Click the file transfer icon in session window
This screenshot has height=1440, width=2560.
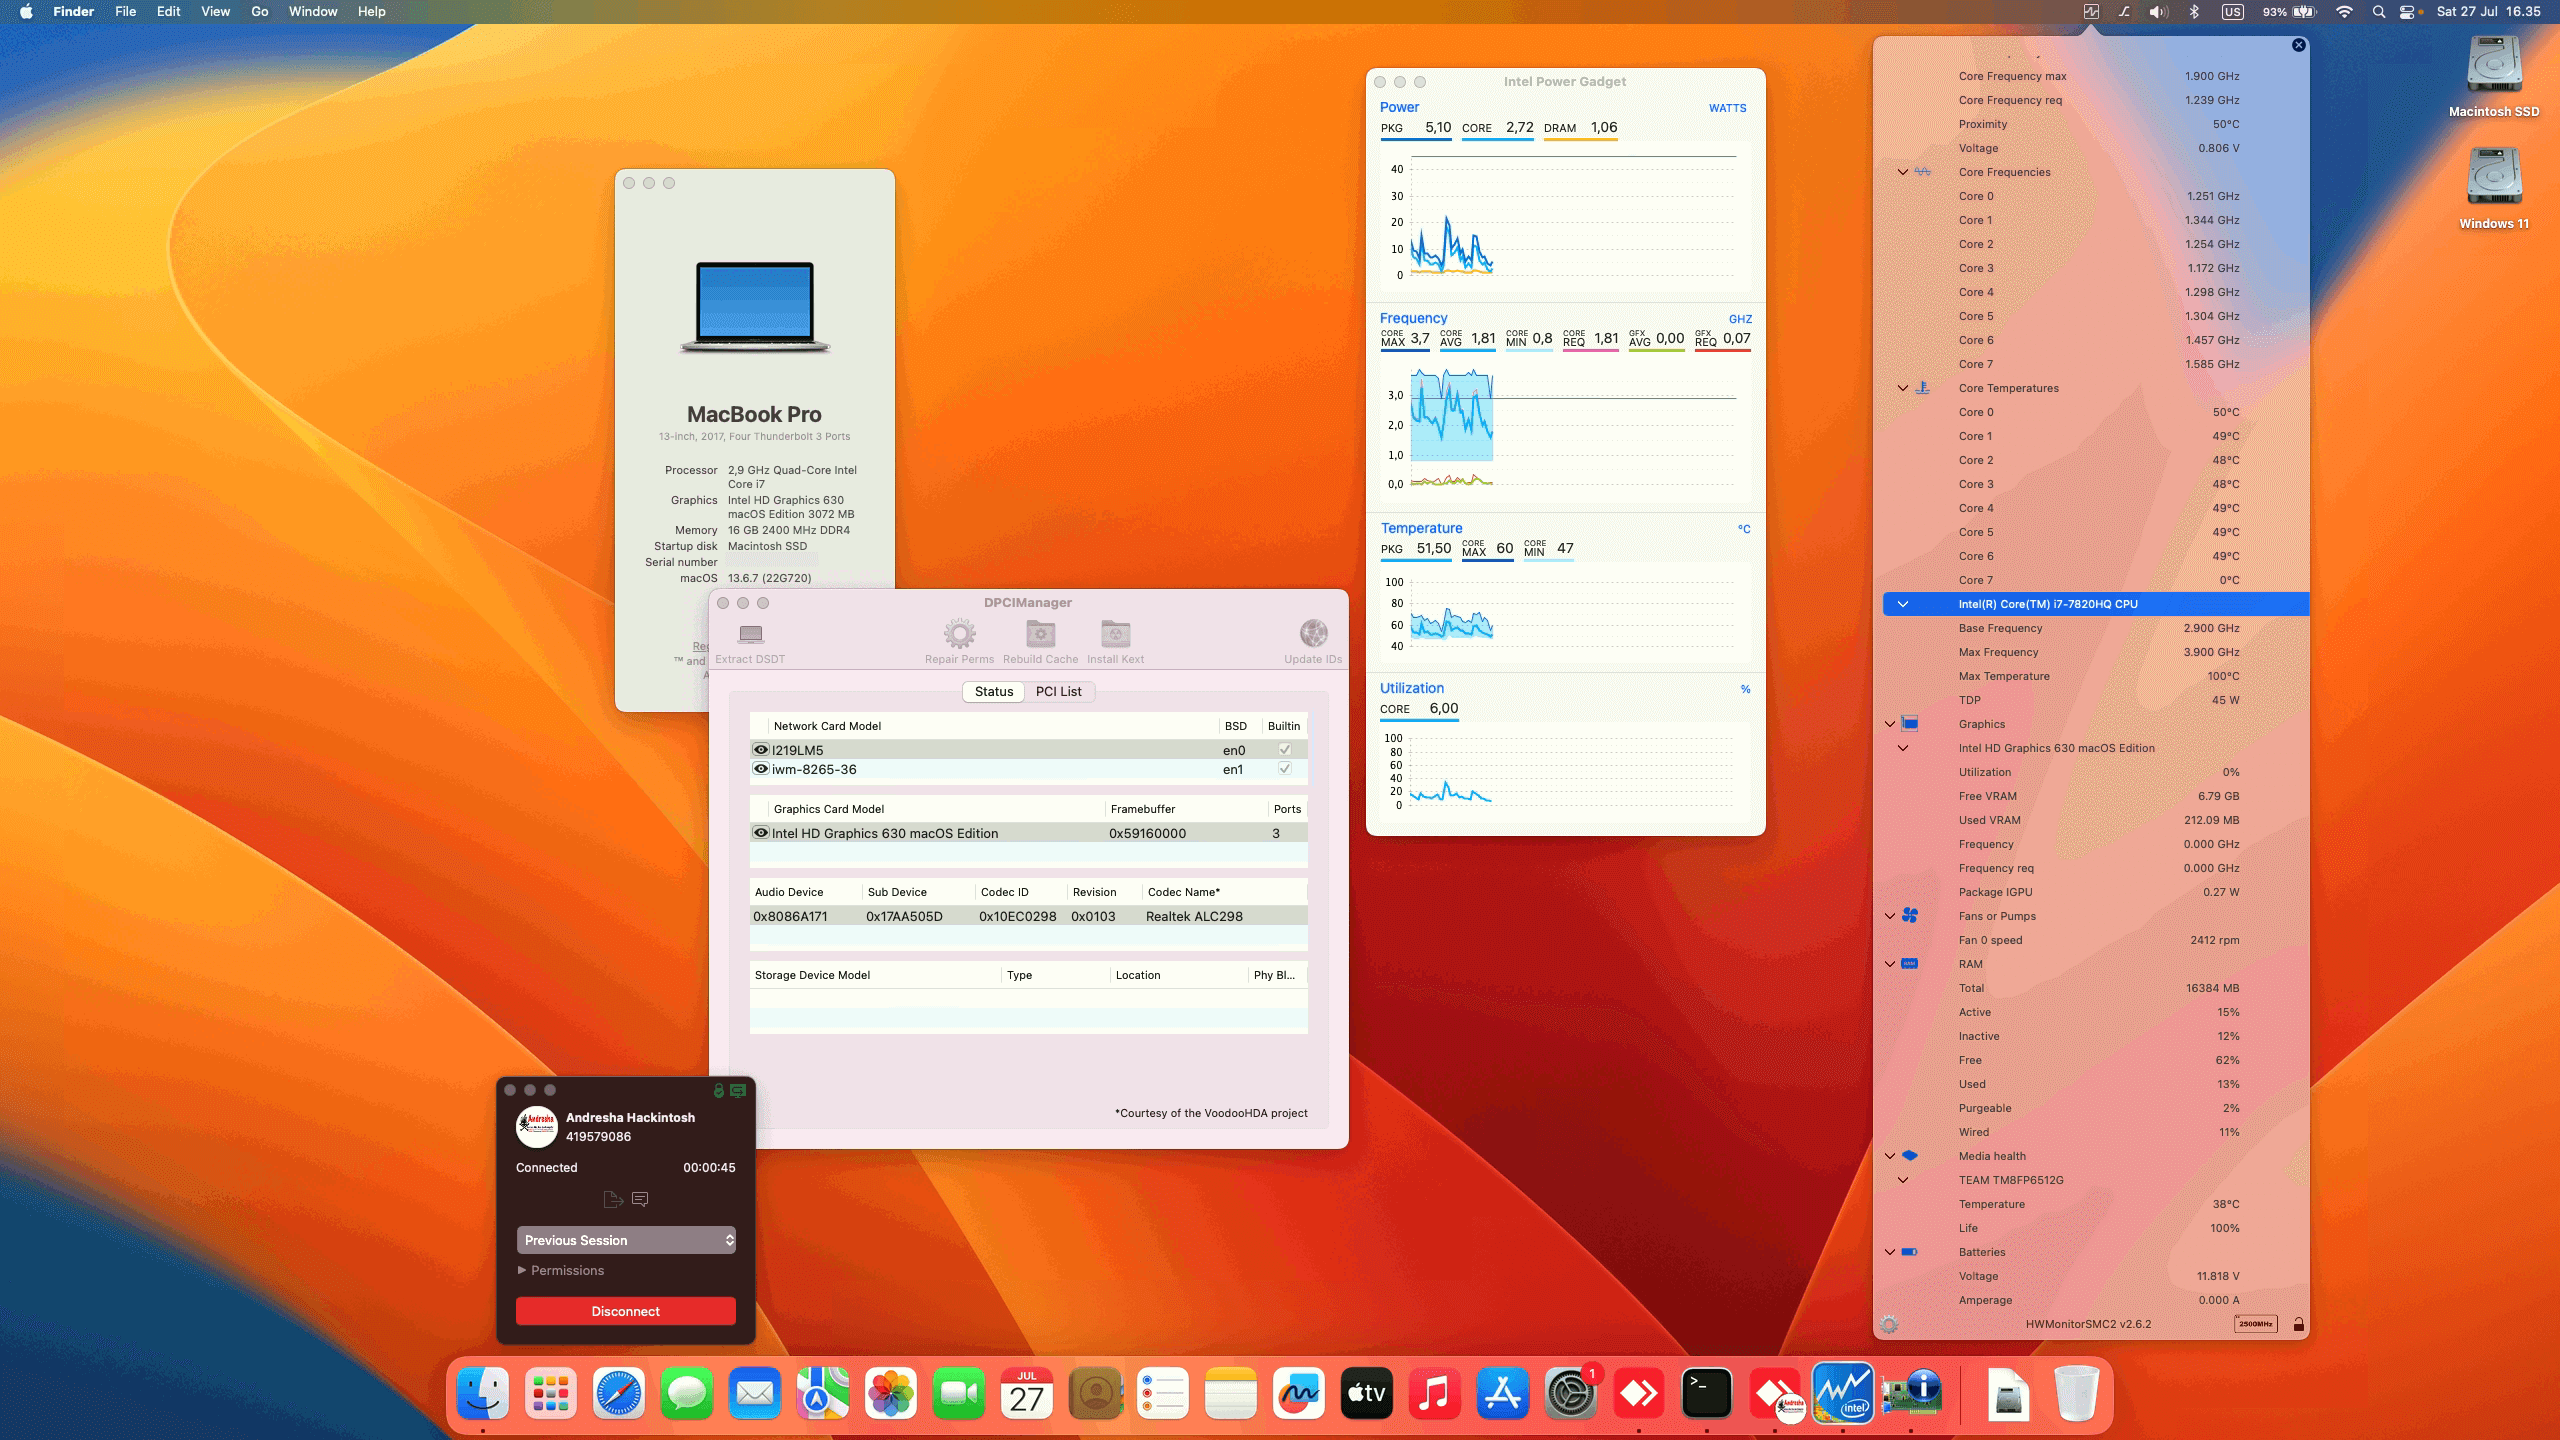(x=613, y=1199)
